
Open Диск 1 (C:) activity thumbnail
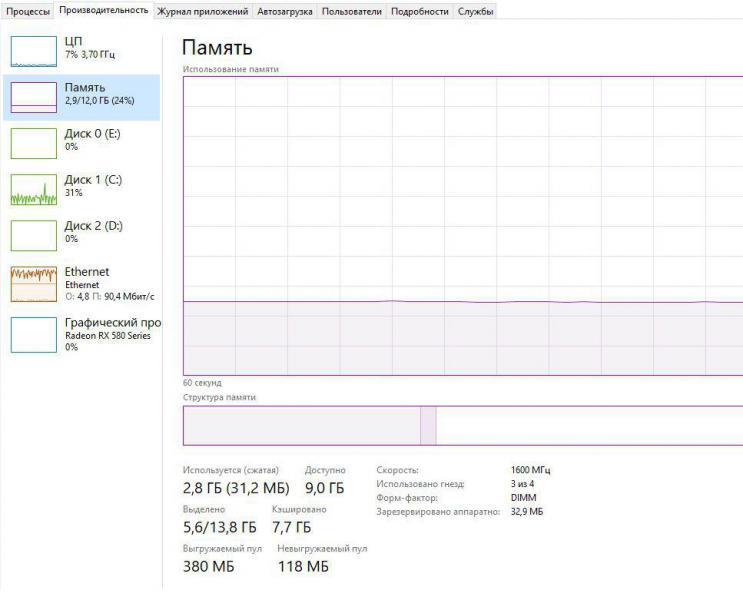point(33,189)
